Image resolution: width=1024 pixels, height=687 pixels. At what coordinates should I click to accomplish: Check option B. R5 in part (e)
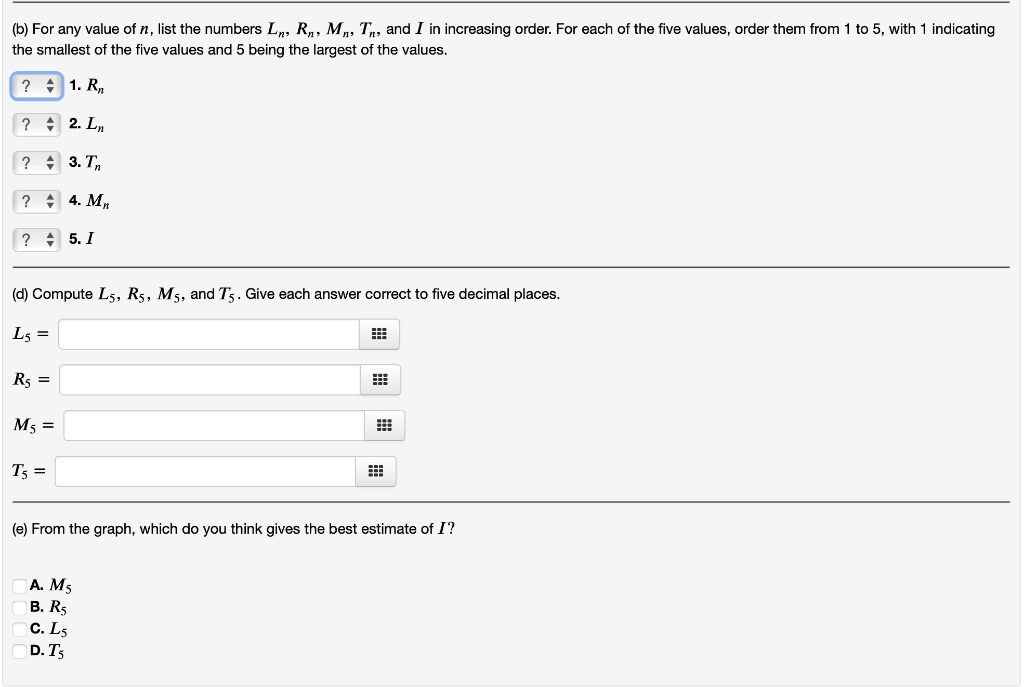(19, 607)
